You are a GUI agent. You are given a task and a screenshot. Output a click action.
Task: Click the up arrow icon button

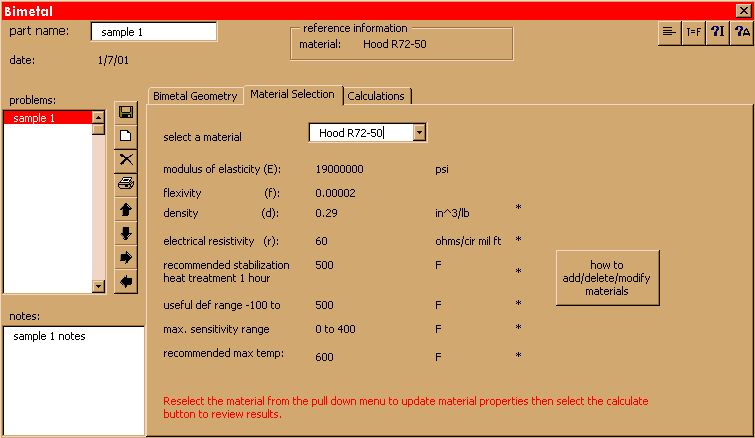coord(126,209)
